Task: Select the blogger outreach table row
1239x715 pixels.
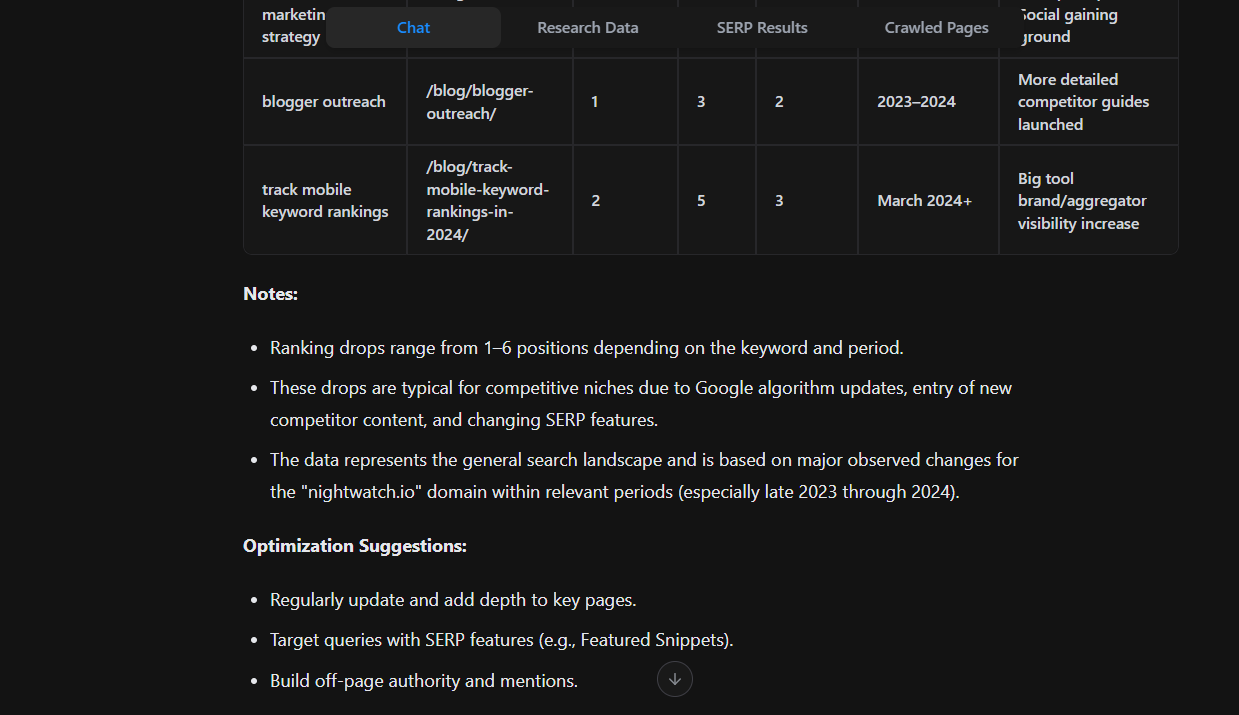Action: 323,101
